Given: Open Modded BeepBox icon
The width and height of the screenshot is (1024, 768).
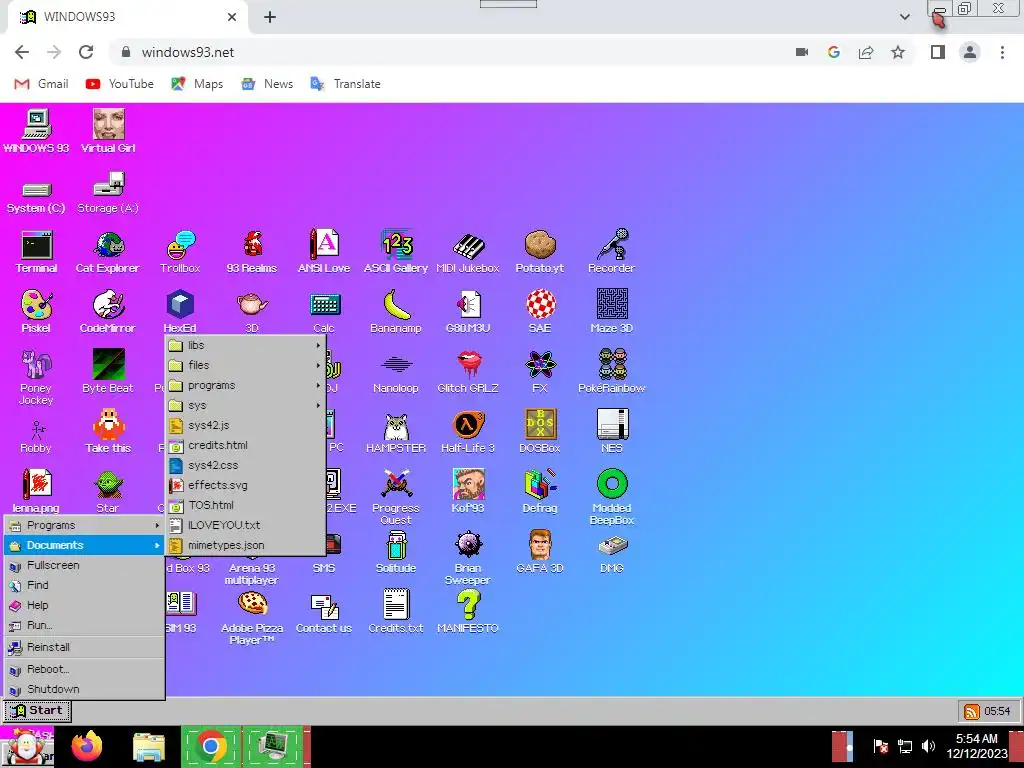Looking at the screenshot, I should click(612, 498).
